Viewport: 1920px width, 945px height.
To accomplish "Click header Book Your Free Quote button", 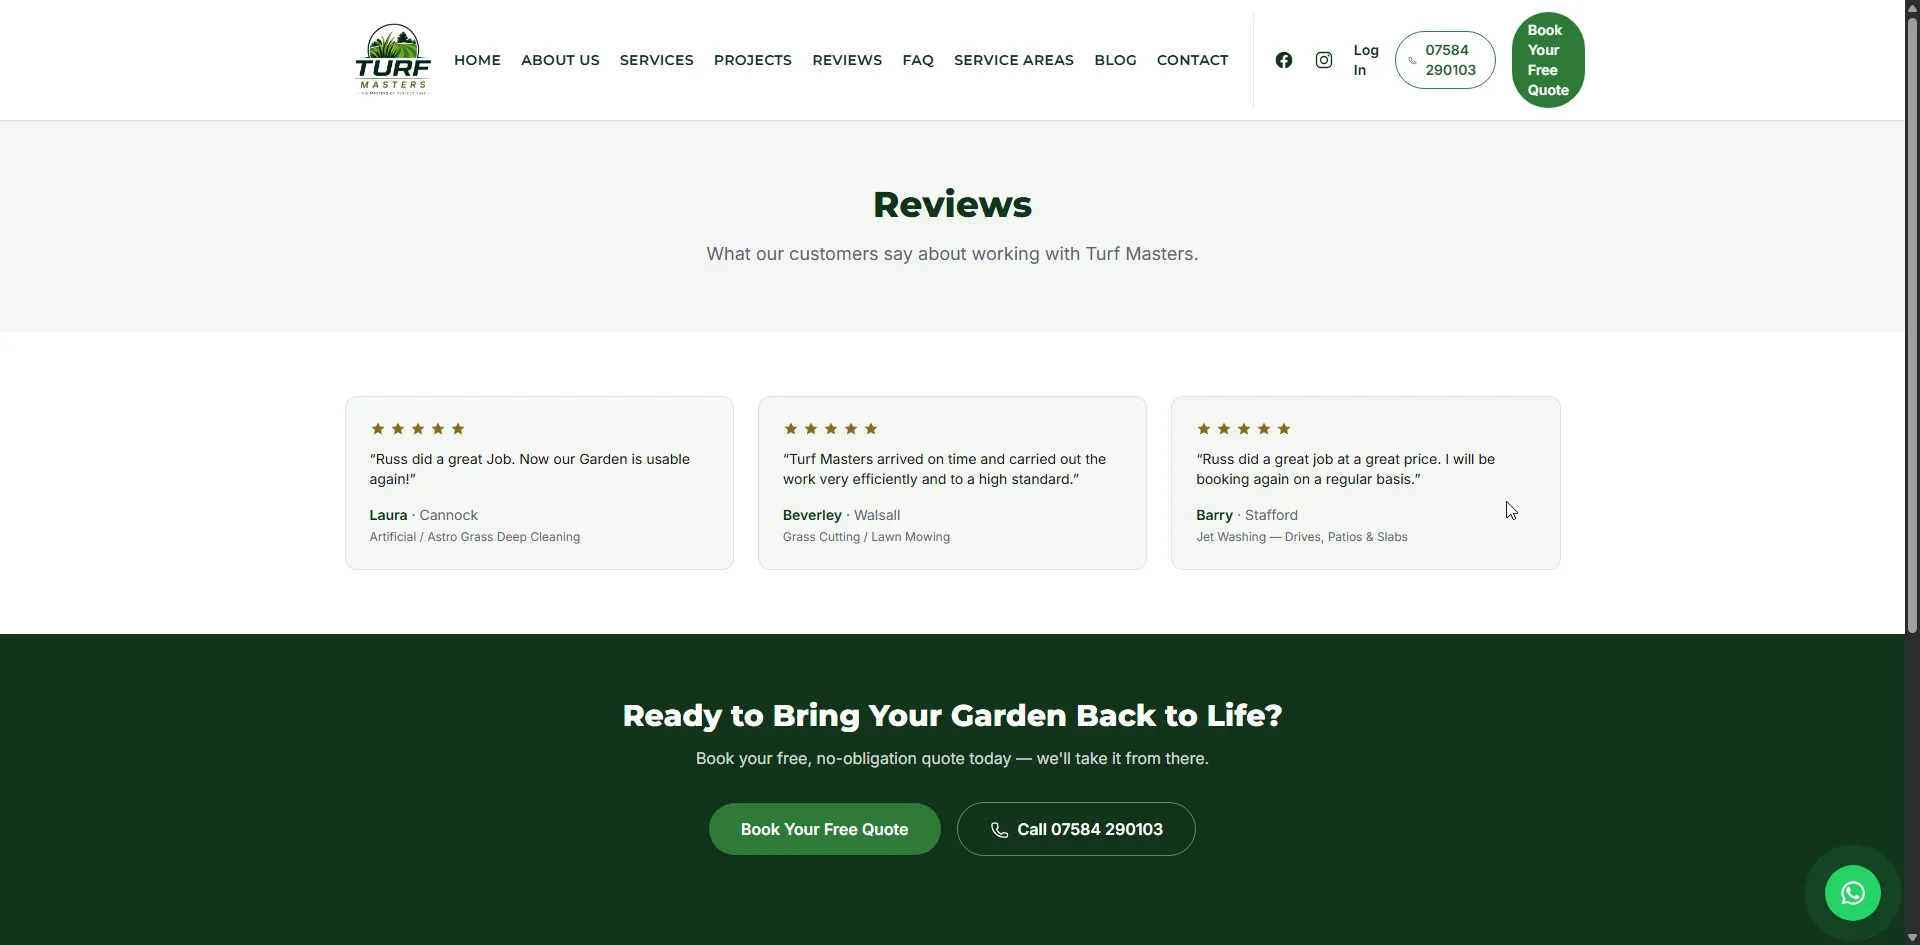I will [x=1548, y=60].
